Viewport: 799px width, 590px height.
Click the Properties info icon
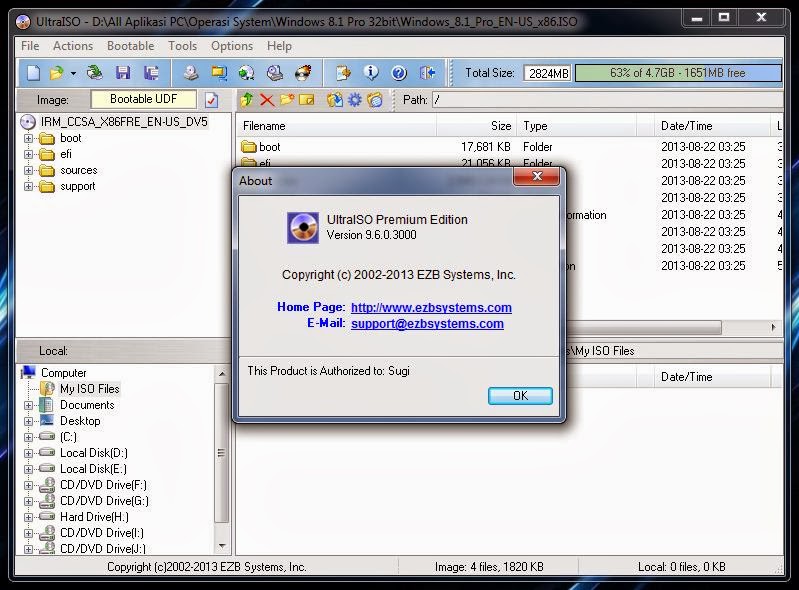pos(371,73)
